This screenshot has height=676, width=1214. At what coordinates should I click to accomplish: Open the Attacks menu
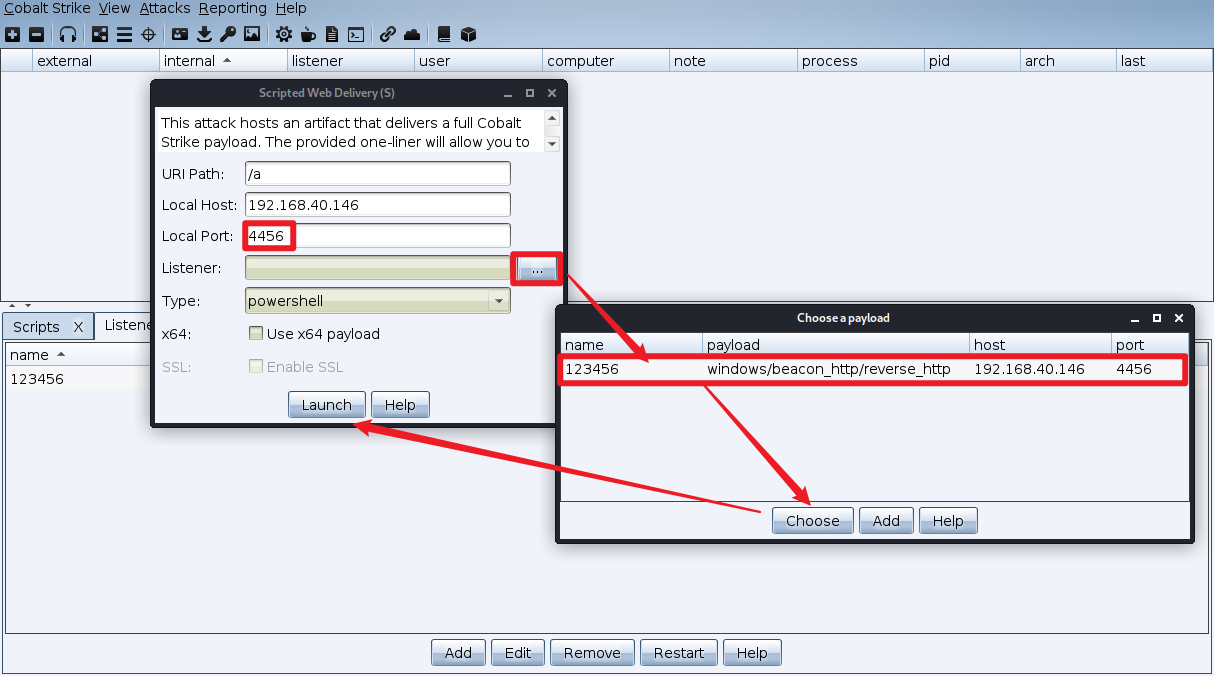165,8
